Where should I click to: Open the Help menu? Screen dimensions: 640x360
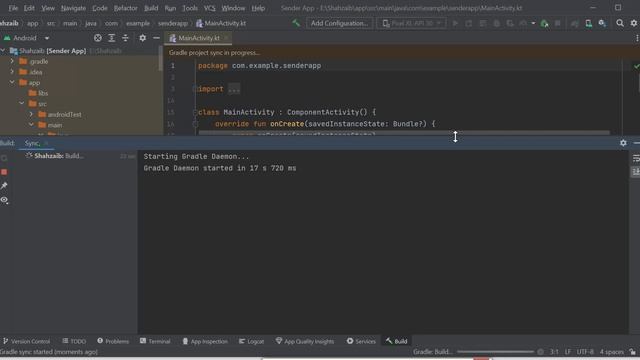point(258,8)
